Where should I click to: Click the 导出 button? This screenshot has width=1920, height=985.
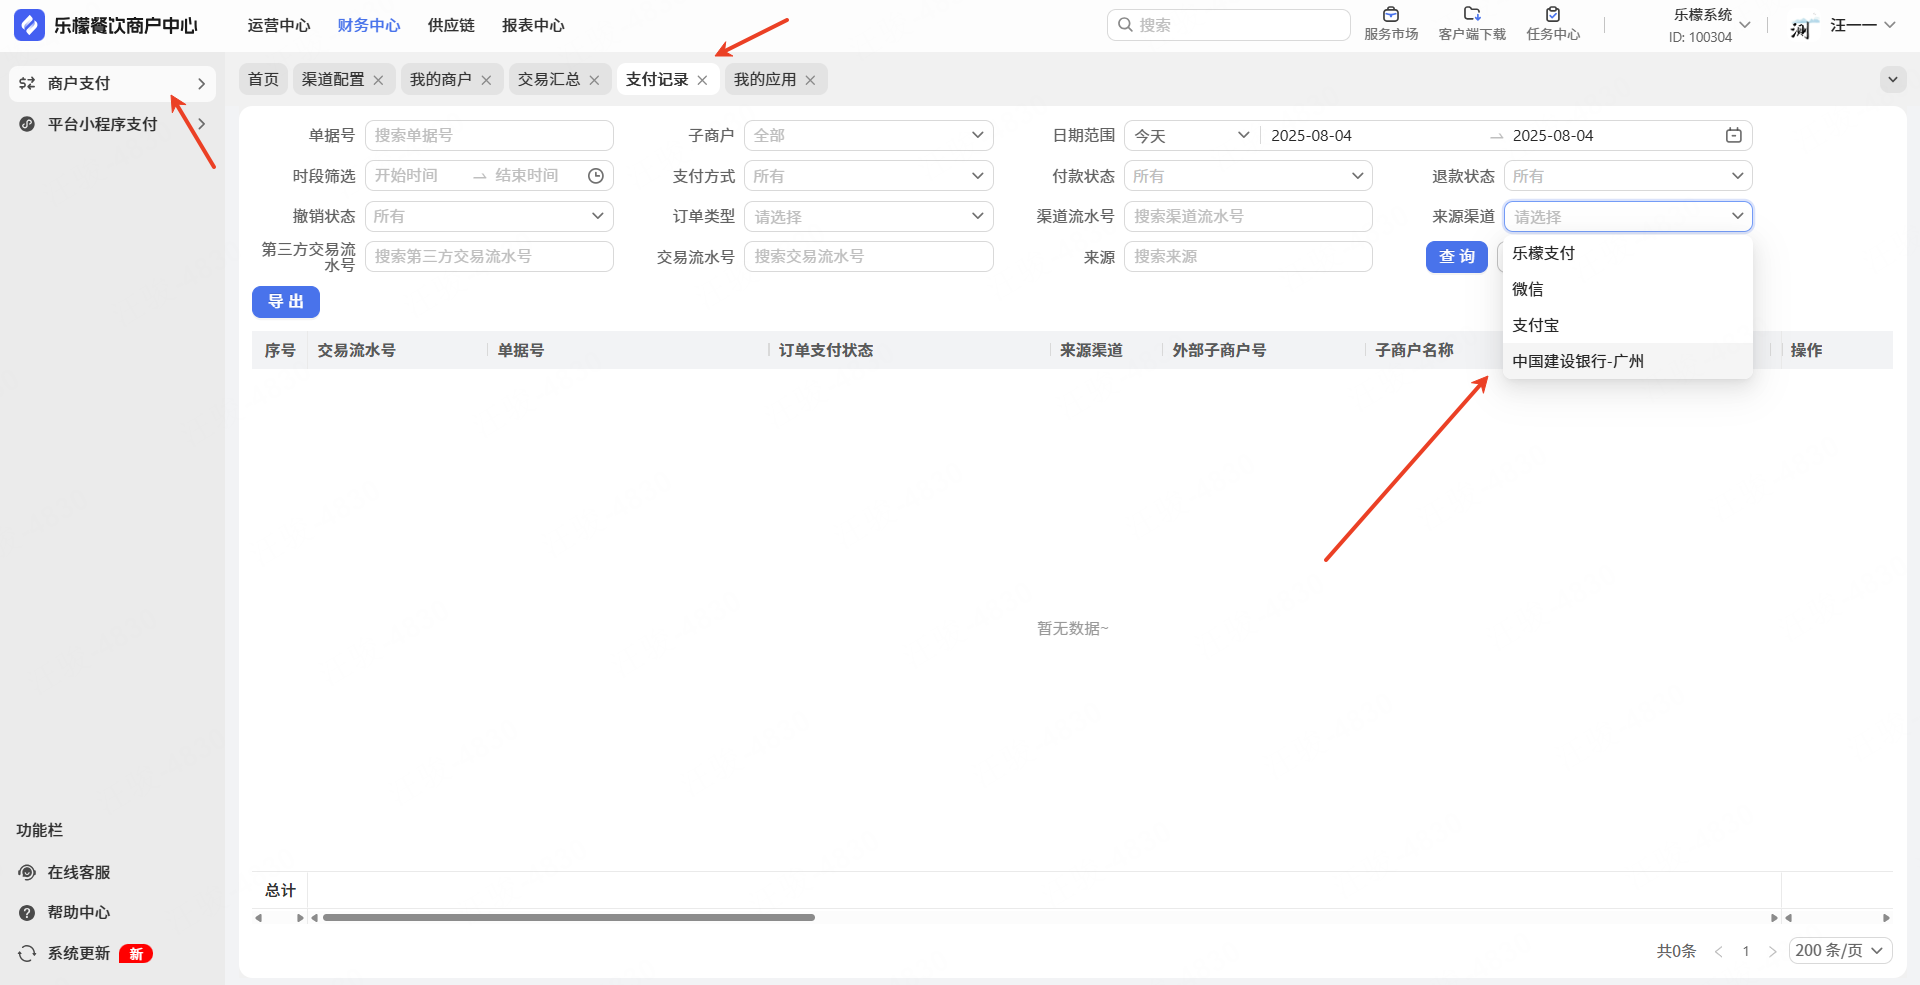[x=286, y=302]
